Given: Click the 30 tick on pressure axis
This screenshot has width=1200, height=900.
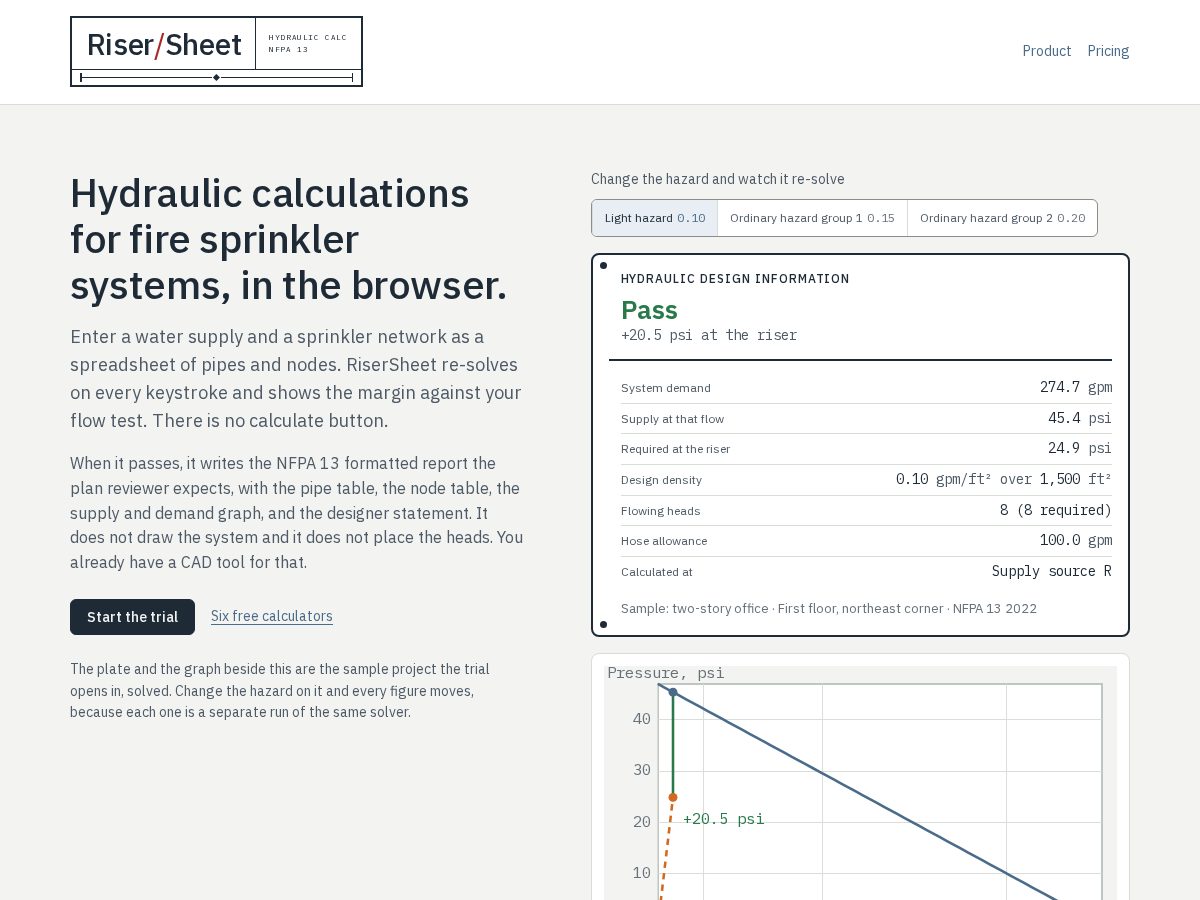Looking at the screenshot, I should tap(641, 770).
